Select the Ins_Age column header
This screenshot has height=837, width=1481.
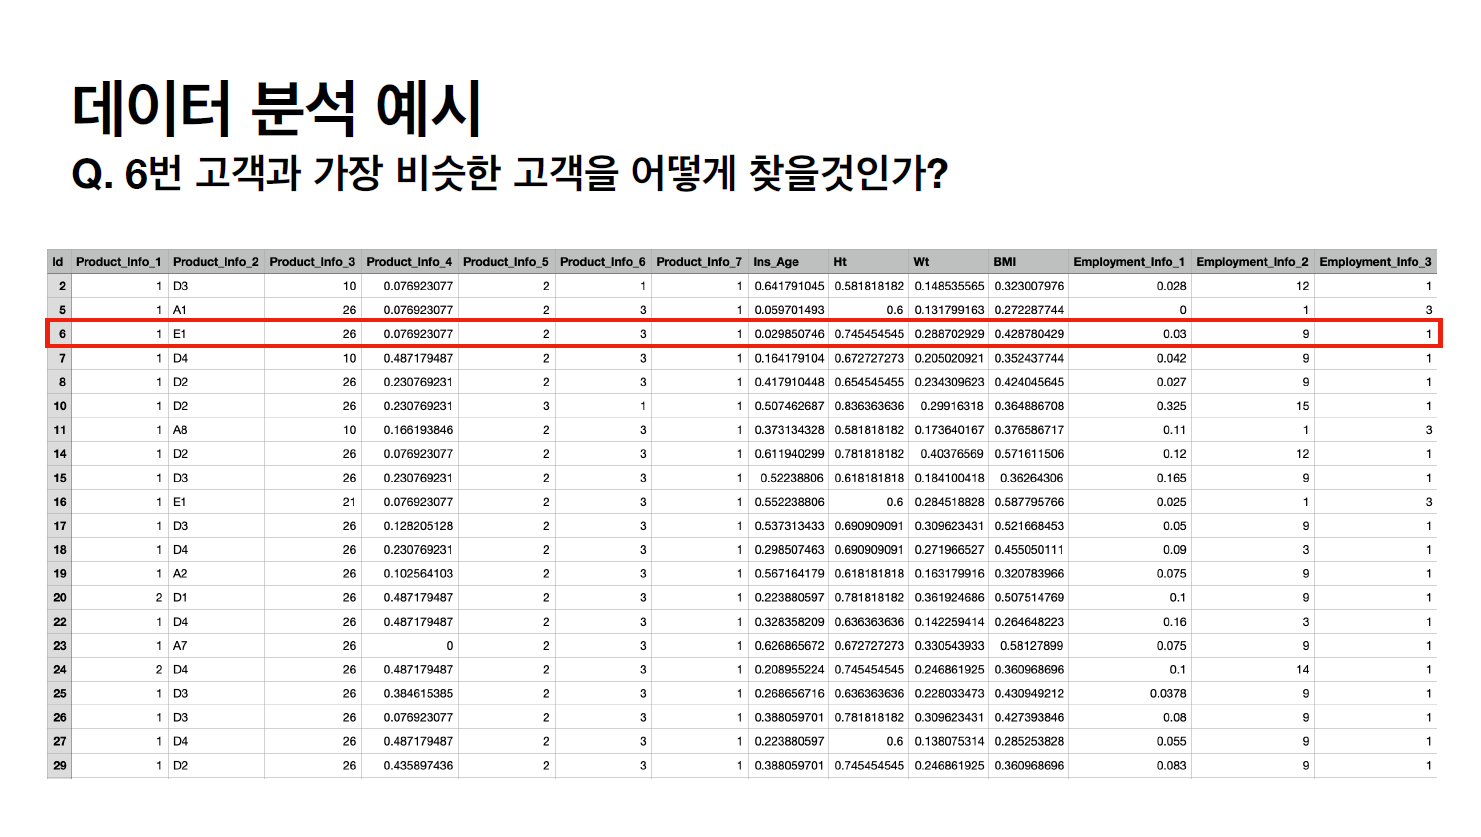coord(788,262)
